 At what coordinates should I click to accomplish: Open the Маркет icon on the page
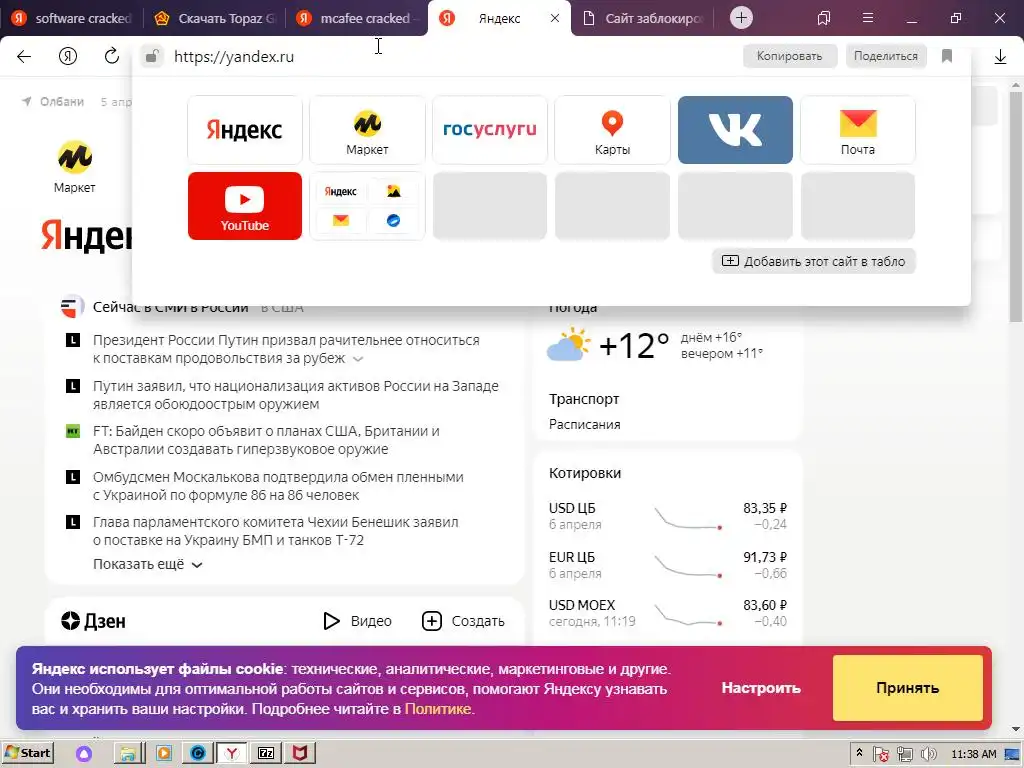74,167
